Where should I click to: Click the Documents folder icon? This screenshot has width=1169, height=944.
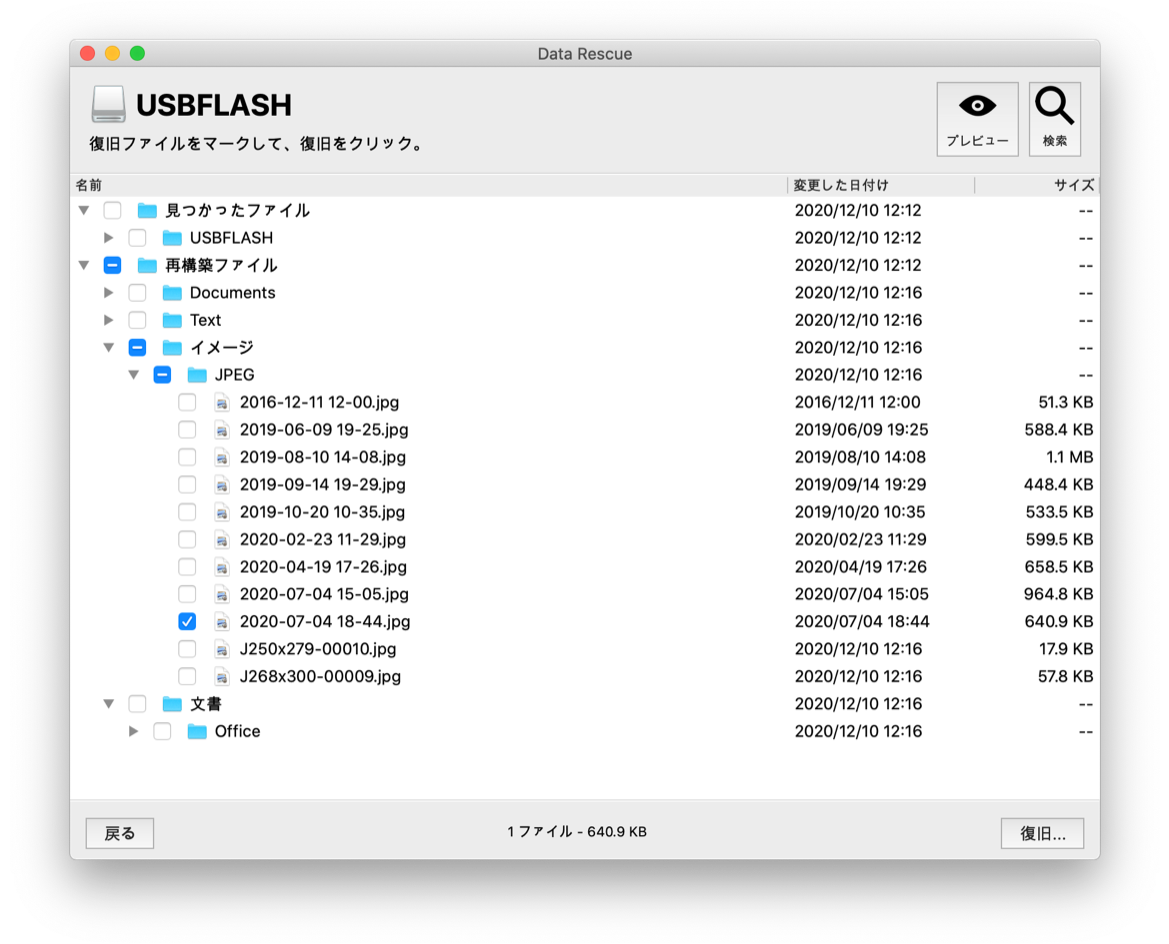tap(173, 293)
